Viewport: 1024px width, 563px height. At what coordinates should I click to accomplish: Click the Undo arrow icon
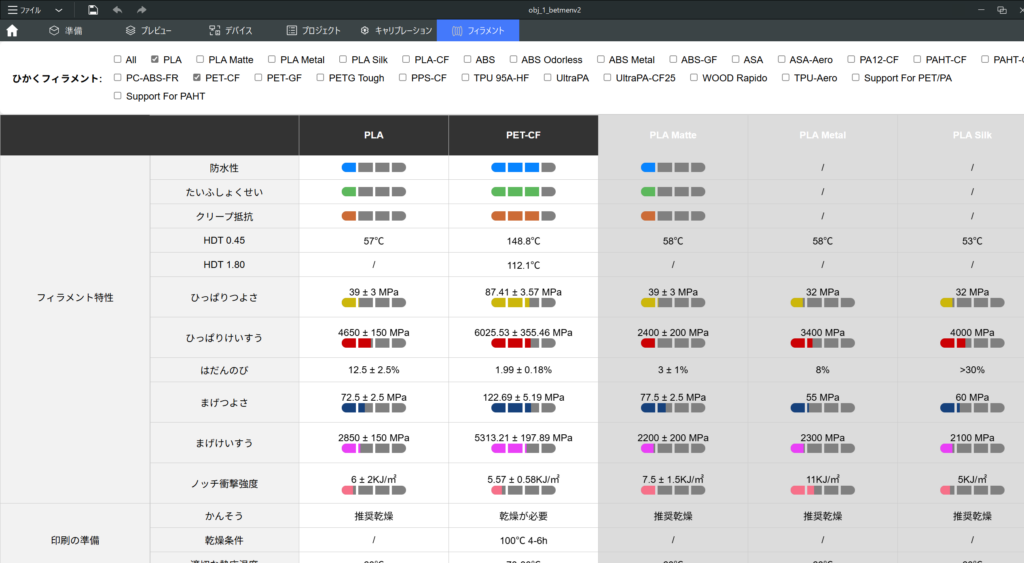pos(118,9)
